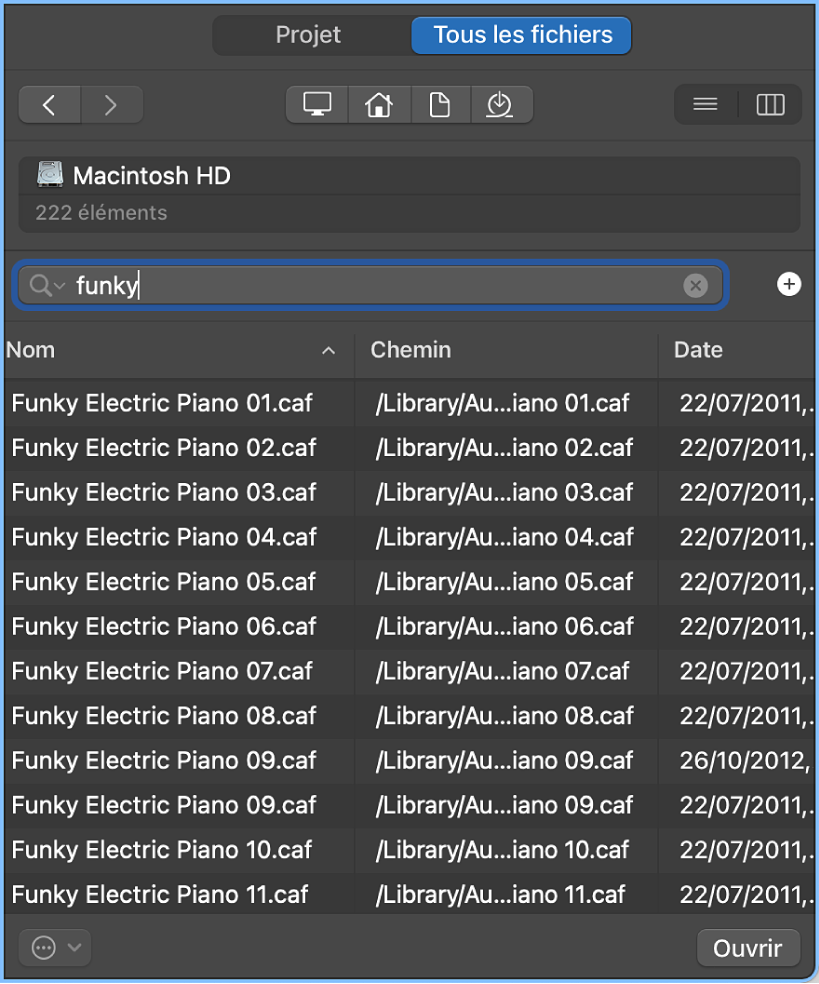Select Funky Electric Piano 11.caf
Screen dimensions: 819x984
(160, 894)
